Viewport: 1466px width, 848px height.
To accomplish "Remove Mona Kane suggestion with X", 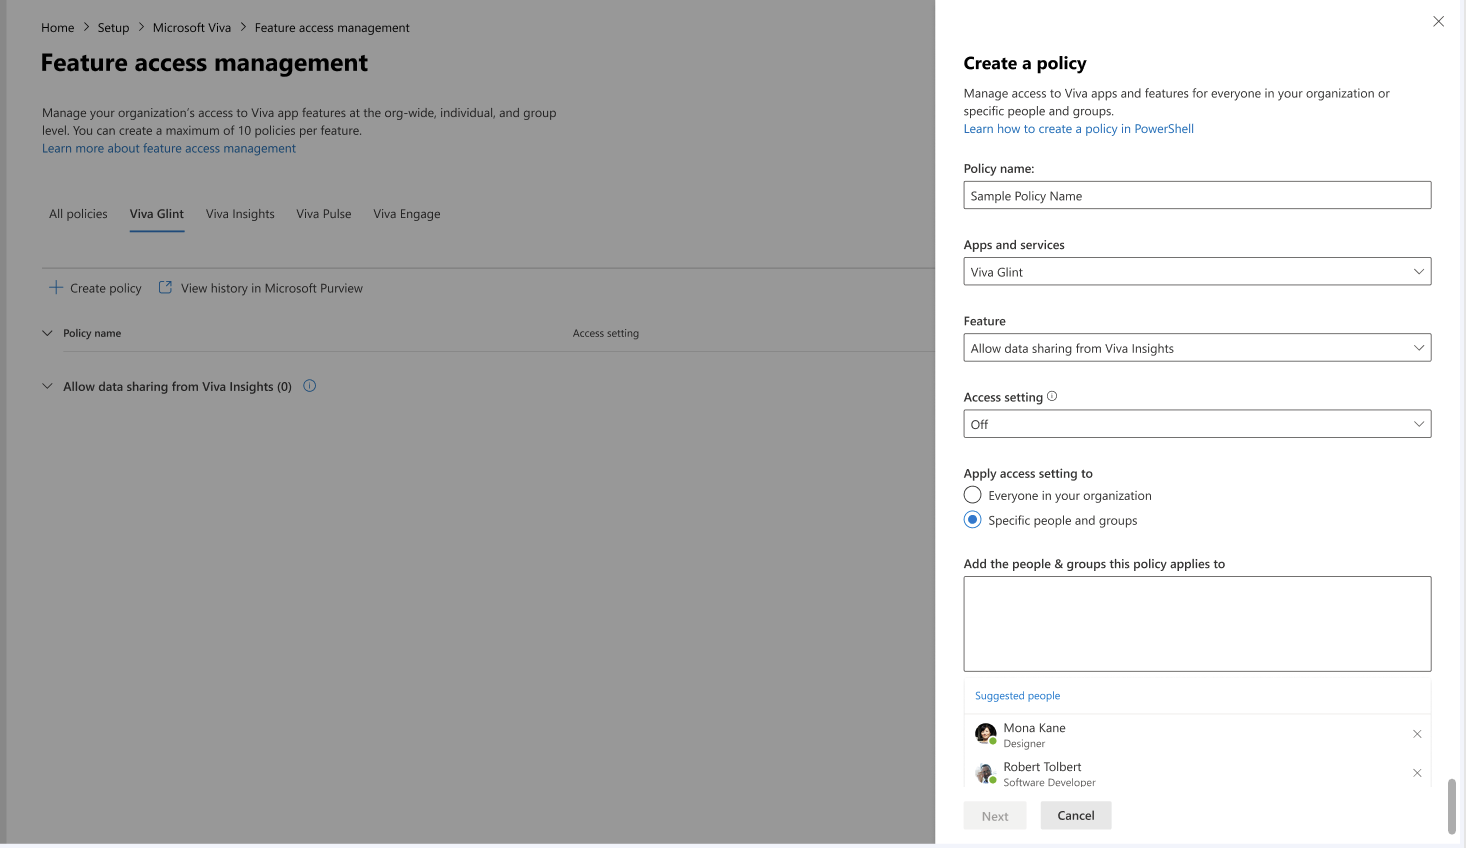I will click(x=1417, y=734).
